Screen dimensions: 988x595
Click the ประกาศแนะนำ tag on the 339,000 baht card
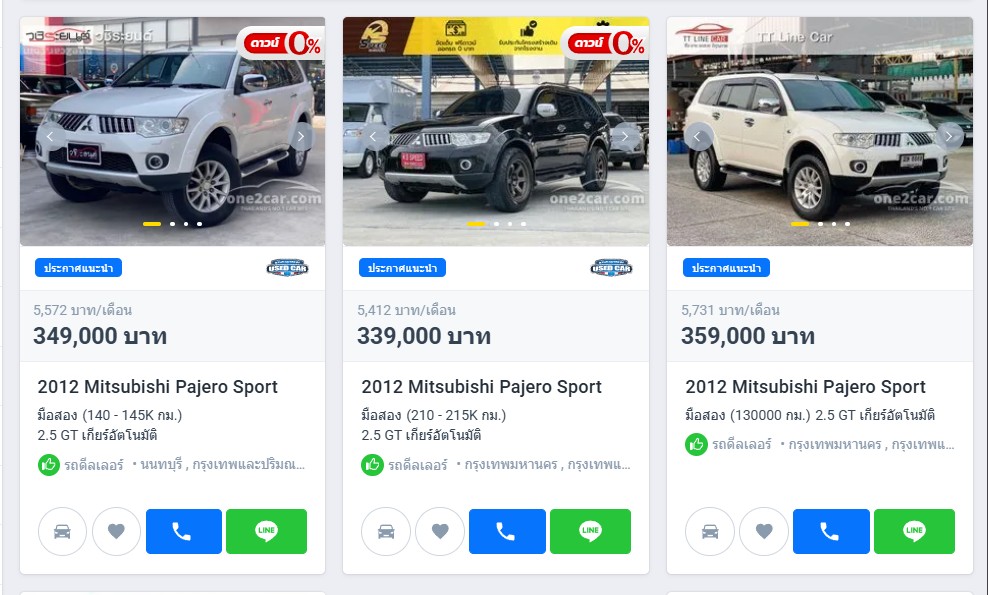click(402, 268)
